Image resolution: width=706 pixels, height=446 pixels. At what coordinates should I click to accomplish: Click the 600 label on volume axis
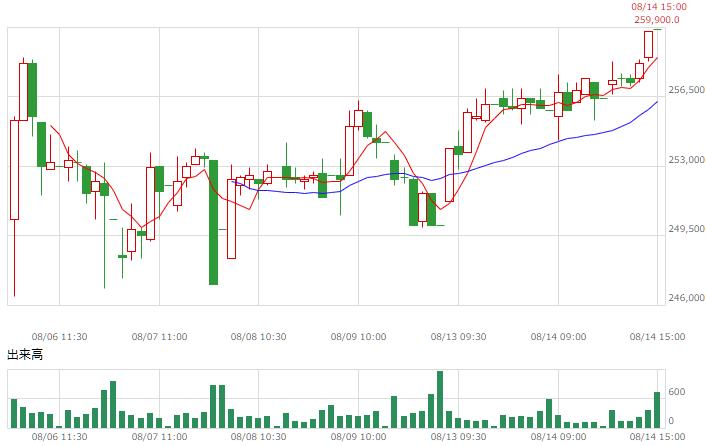(x=677, y=392)
